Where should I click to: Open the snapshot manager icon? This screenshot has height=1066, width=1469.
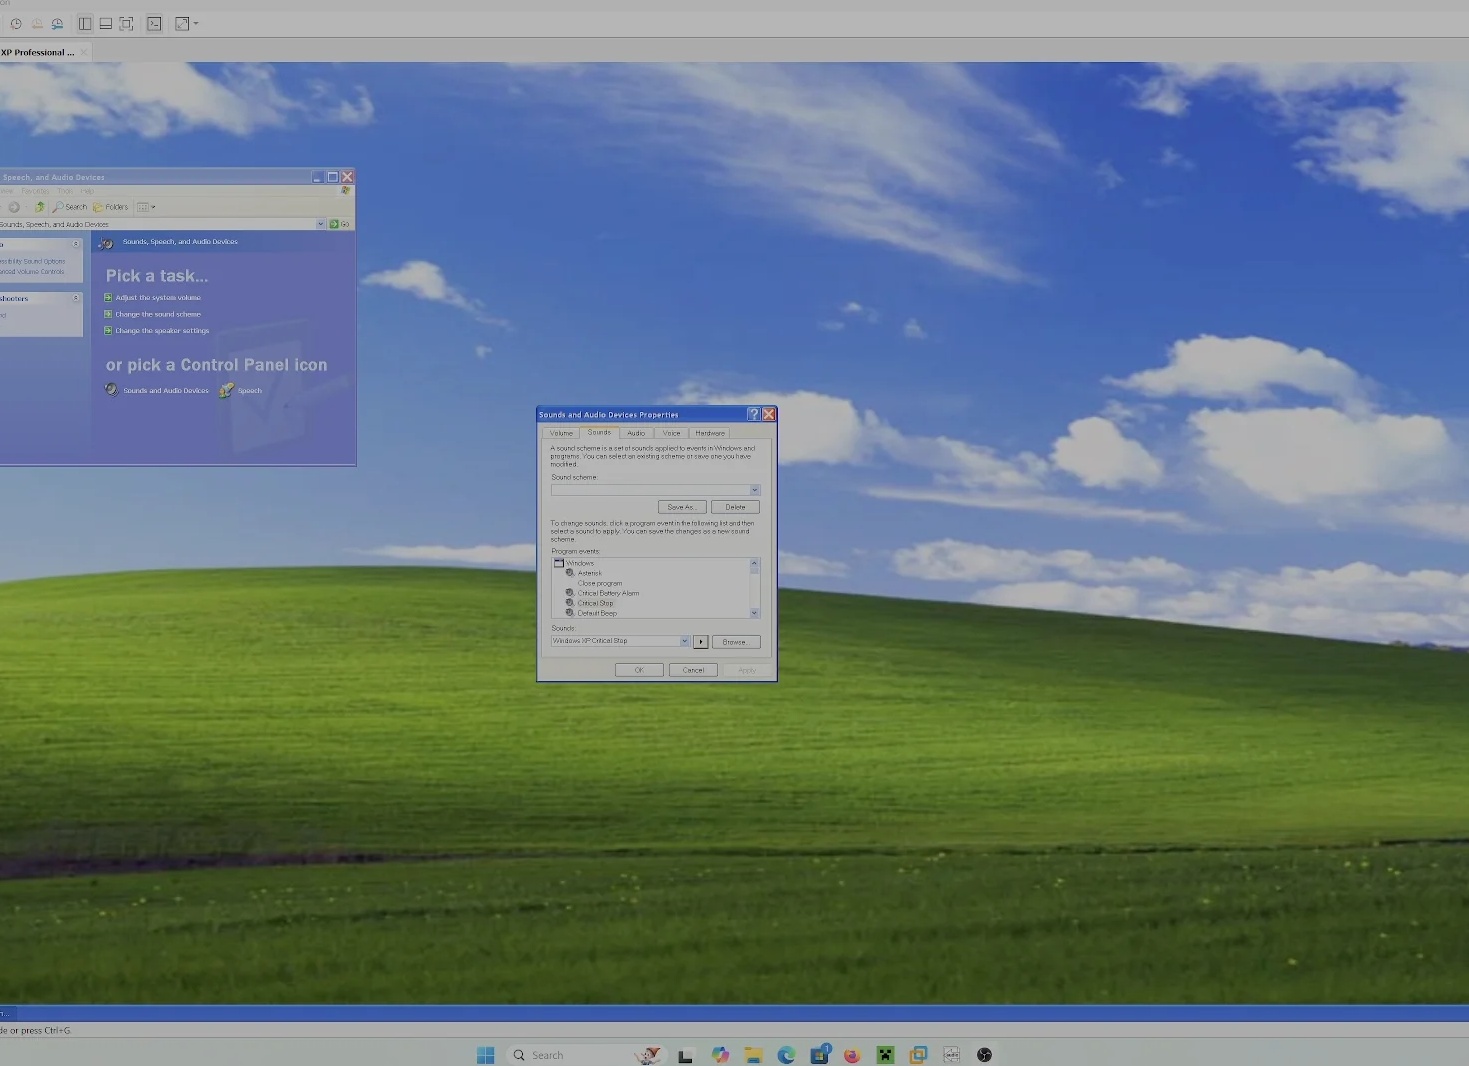click(57, 23)
